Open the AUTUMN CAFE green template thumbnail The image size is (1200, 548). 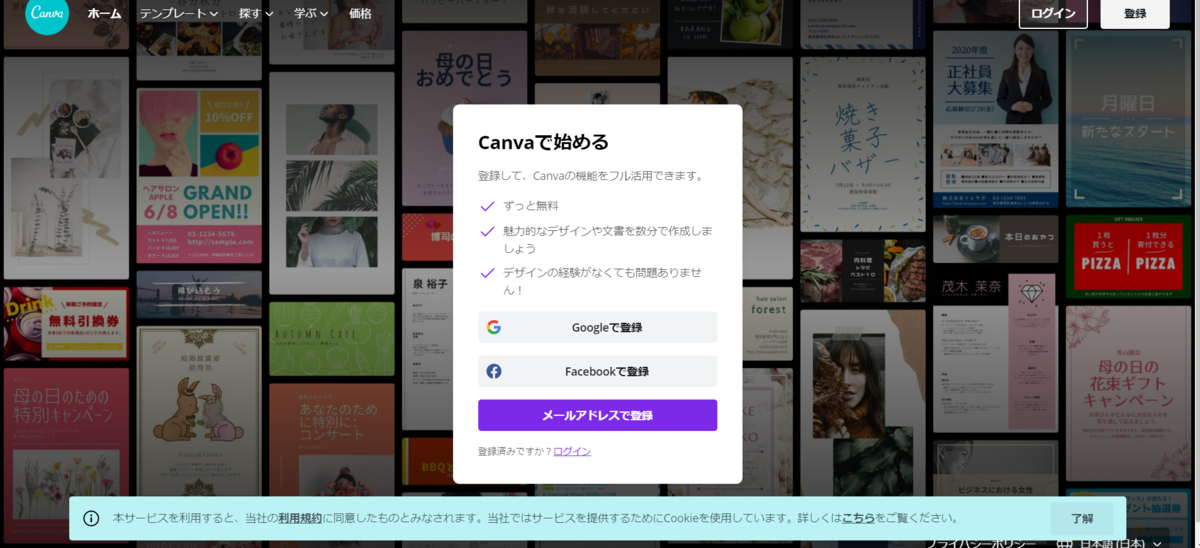pyautogui.click(x=332, y=338)
